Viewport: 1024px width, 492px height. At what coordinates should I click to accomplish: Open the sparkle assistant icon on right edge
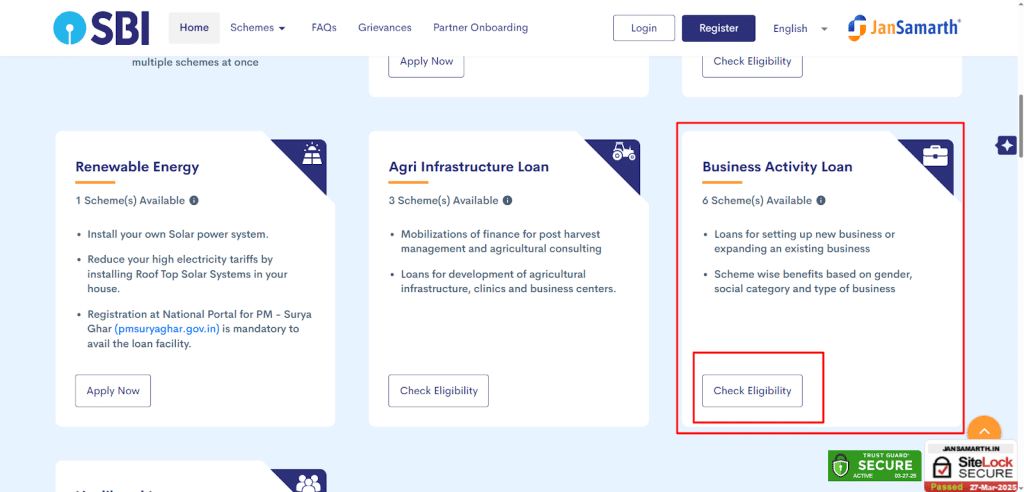click(1006, 146)
